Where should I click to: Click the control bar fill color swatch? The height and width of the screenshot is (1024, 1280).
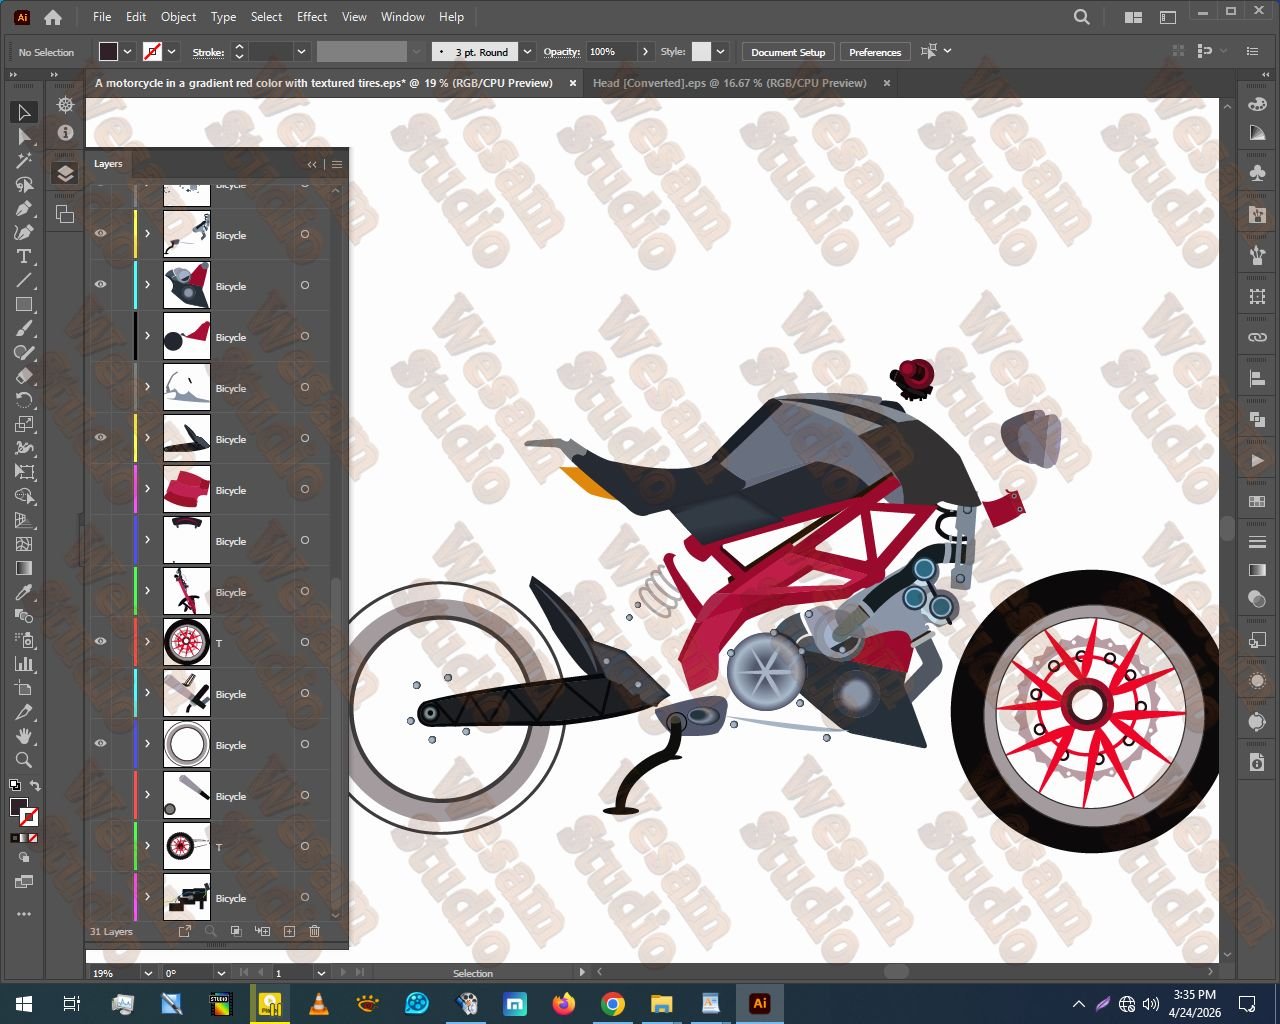108,52
